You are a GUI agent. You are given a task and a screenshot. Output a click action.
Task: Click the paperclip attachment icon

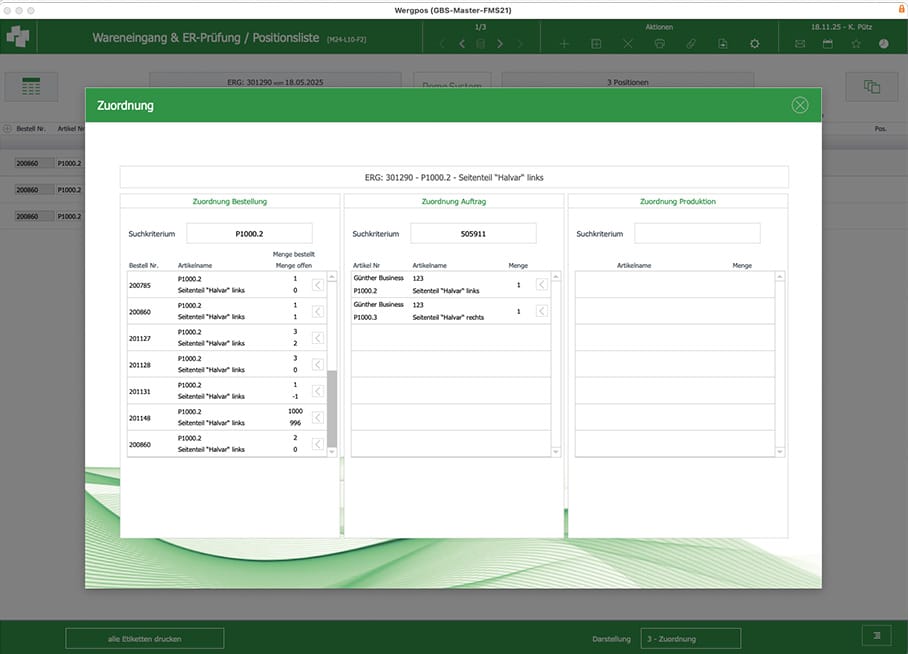point(691,44)
